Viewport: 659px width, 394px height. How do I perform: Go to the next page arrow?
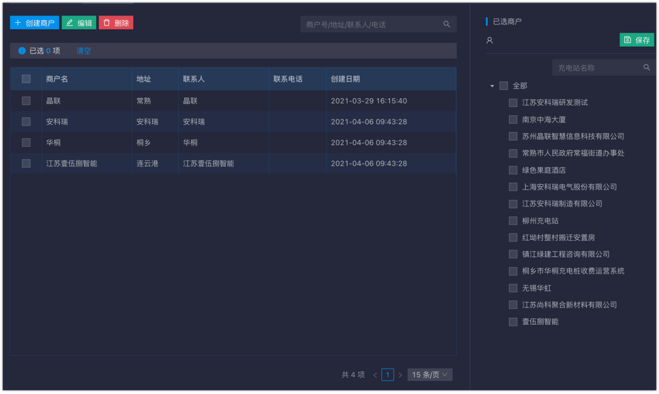pyautogui.click(x=400, y=375)
